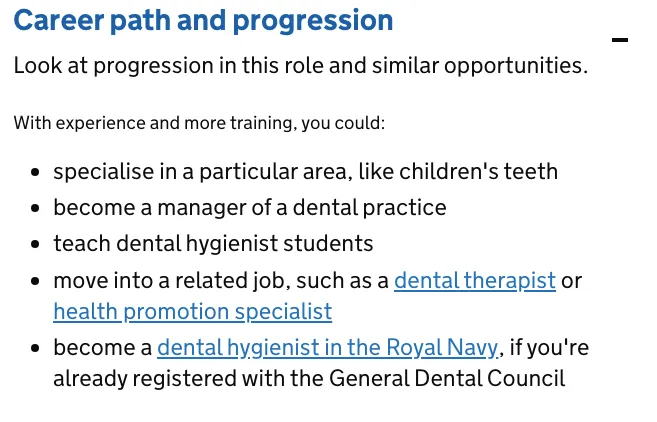The width and height of the screenshot is (657, 422).
Task: Toggle the Career path and progression heading
Action: (x=203, y=20)
